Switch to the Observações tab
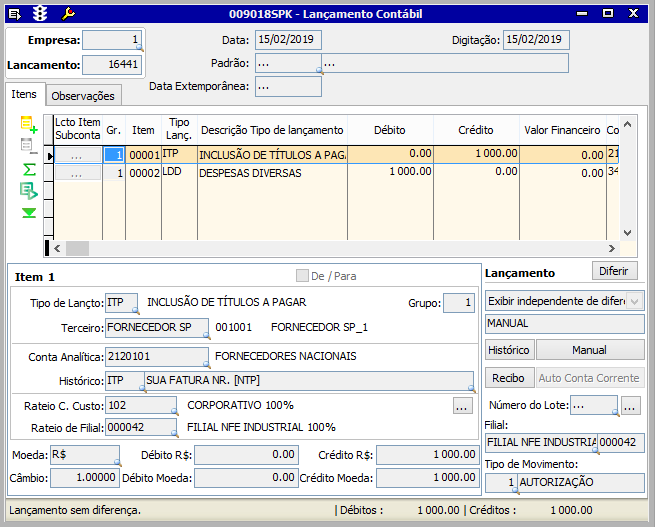655x527 pixels. [x=83, y=96]
